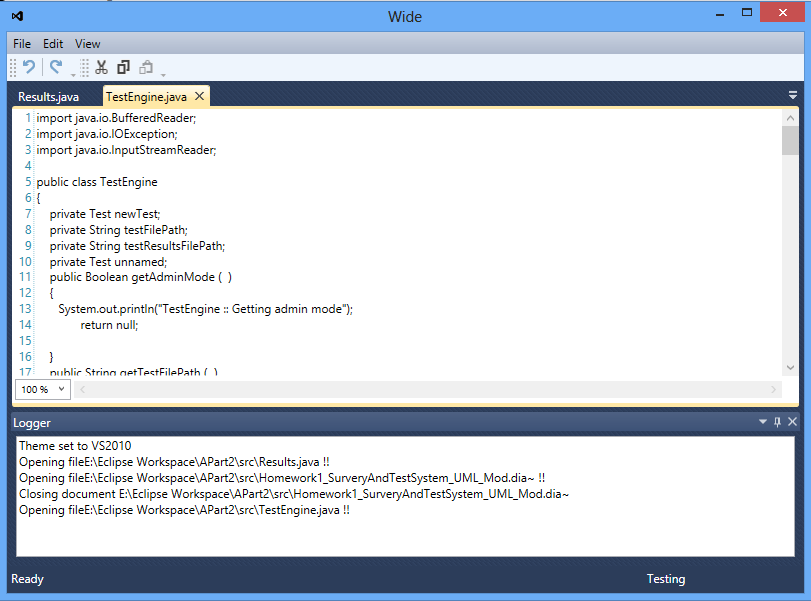Viewport: 811px width, 601px height.
Task: Click the editor vertical scrollbar thumb
Action: (790, 140)
